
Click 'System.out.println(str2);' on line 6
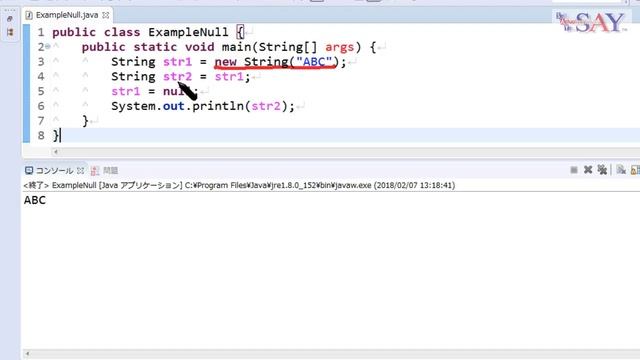pos(203,106)
